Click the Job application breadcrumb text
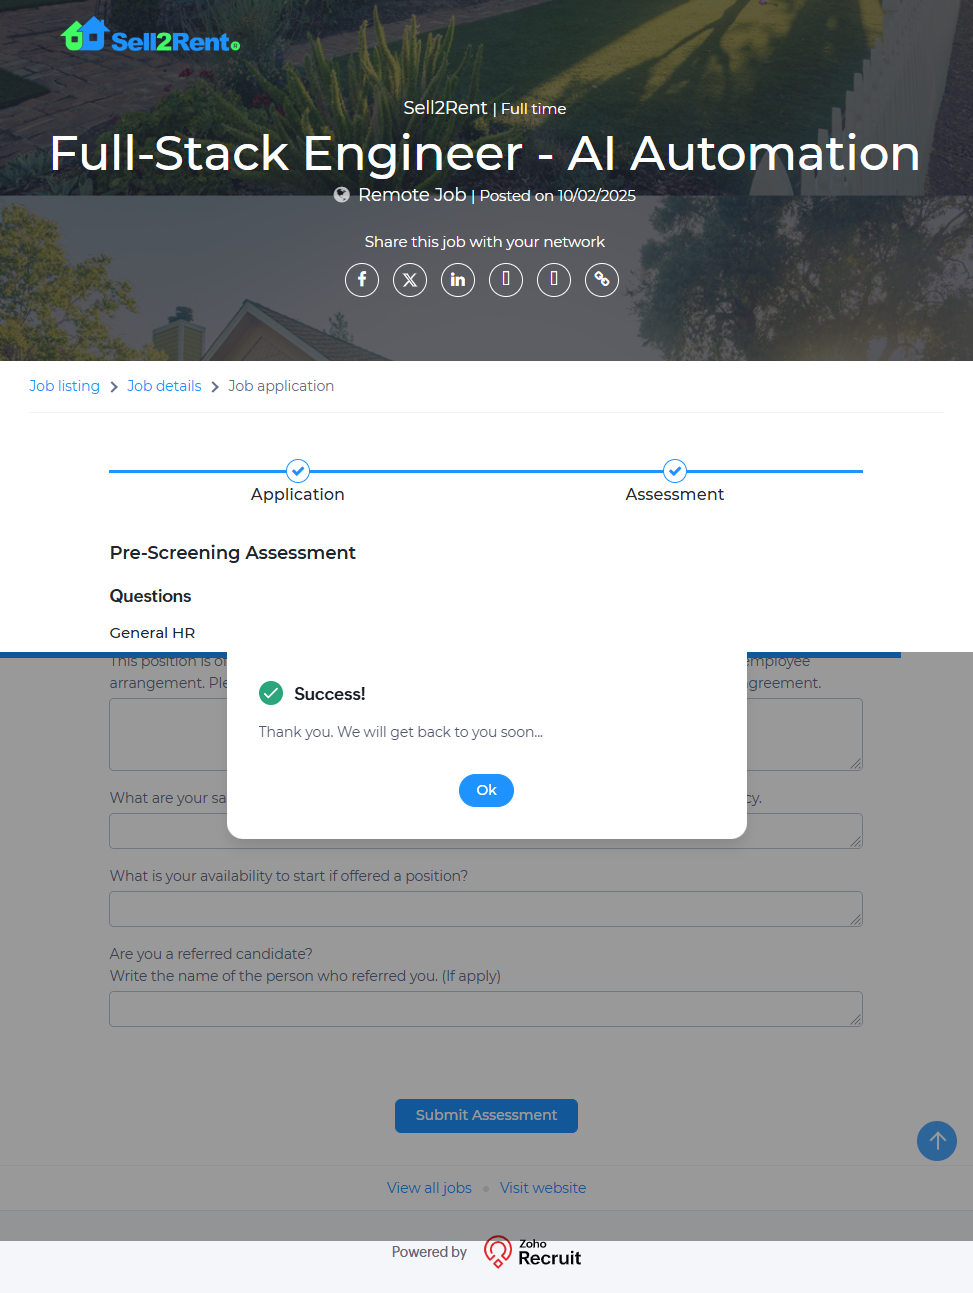The width and height of the screenshot is (973, 1293). 281,386
